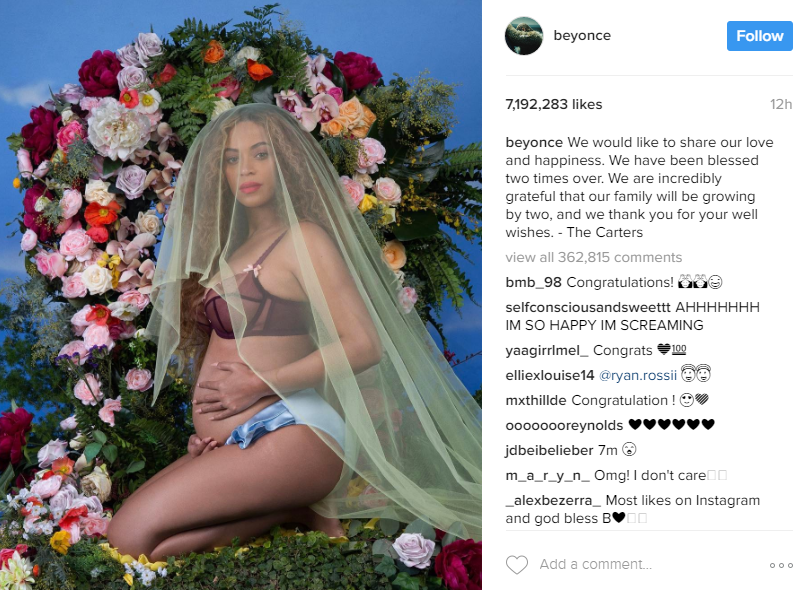Open beyonce profile avatar picture

tap(523, 36)
